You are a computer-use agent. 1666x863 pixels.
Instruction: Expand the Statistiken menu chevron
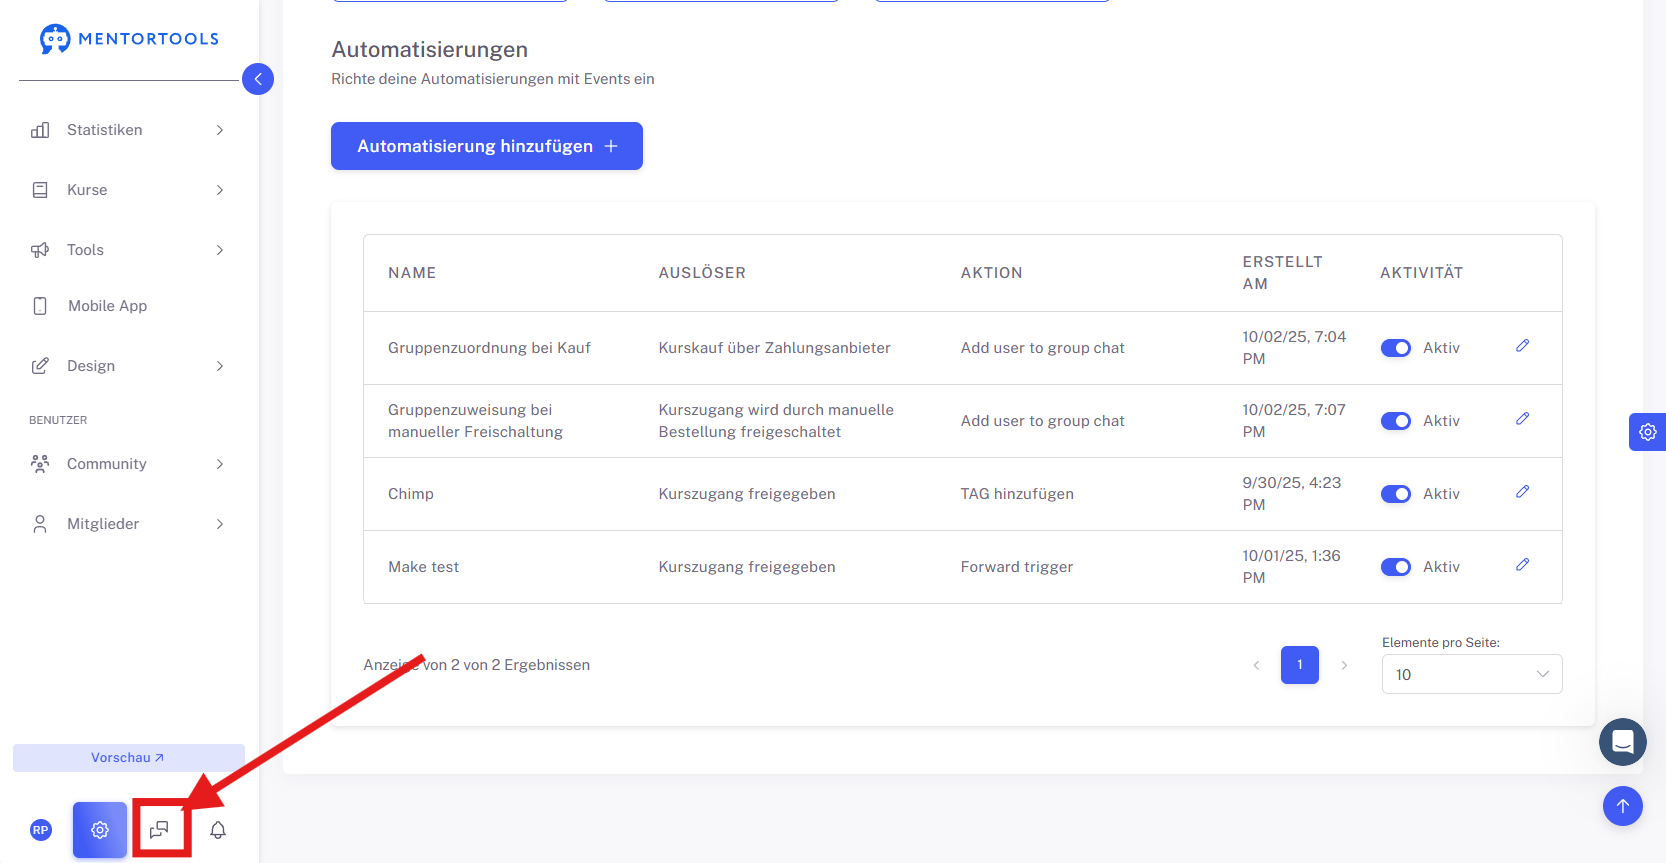220,130
